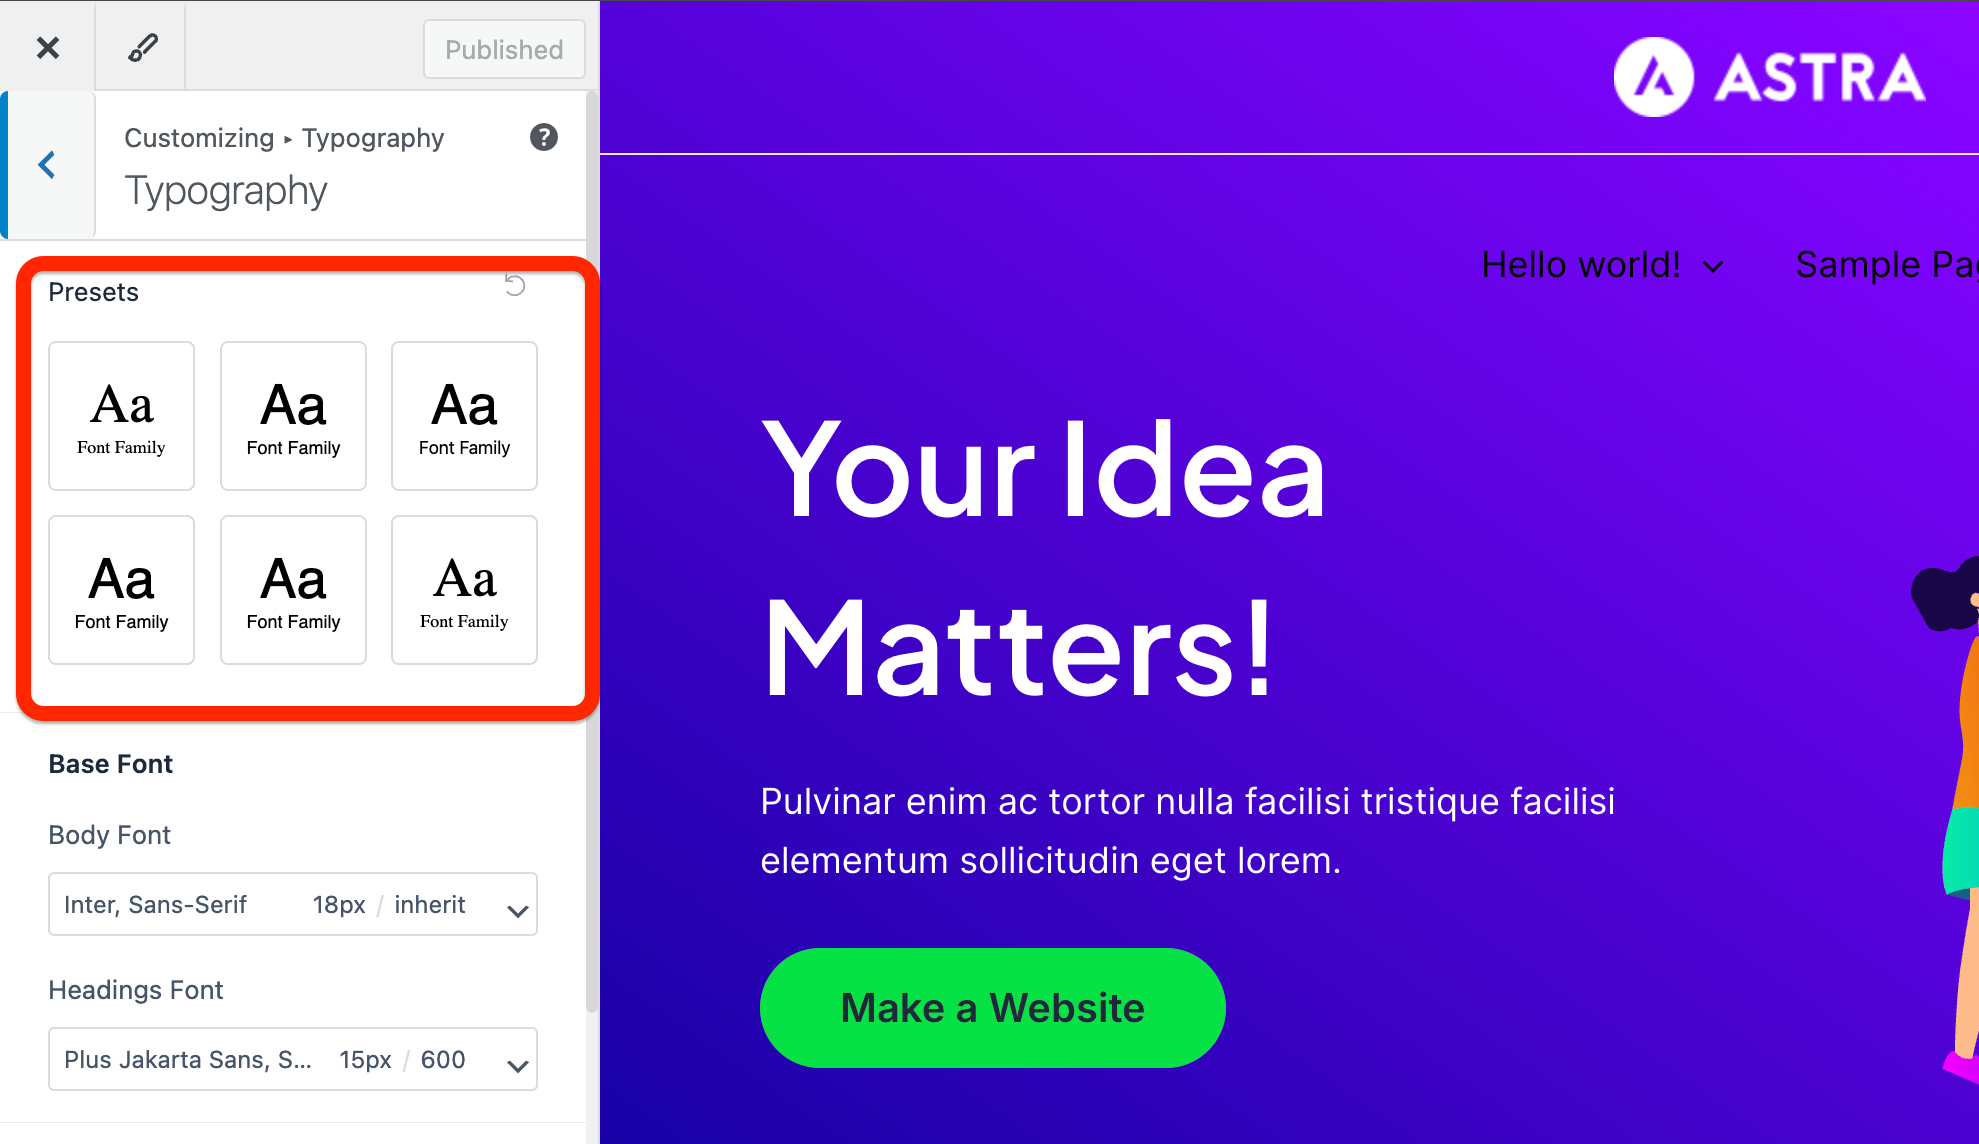
Task: Open the Hello world! menu submenu arrow
Action: (x=1713, y=267)
